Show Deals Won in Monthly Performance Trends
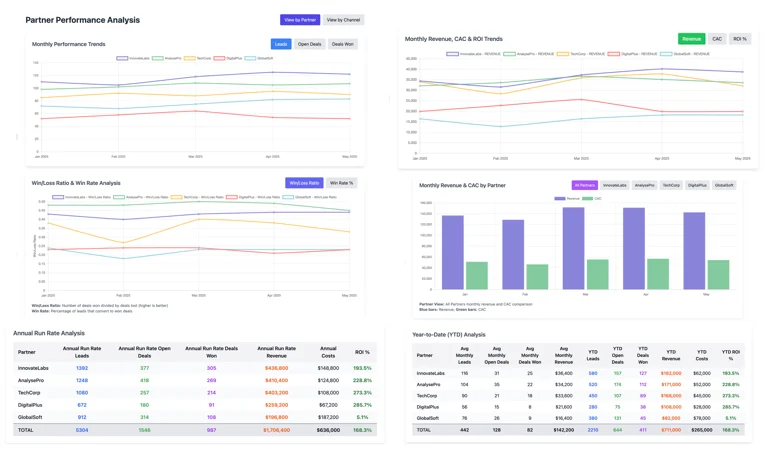 (x=342, y=44)
